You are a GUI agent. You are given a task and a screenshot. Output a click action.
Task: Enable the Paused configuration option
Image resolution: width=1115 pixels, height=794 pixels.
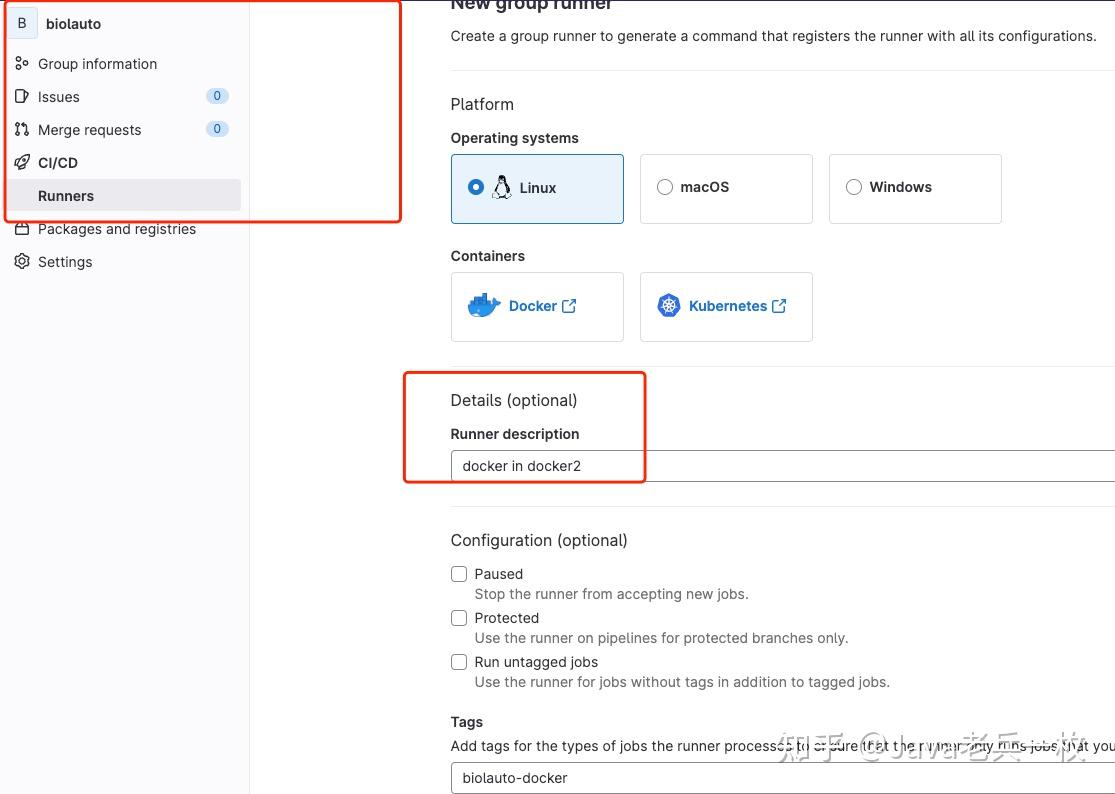click(459, 574)
